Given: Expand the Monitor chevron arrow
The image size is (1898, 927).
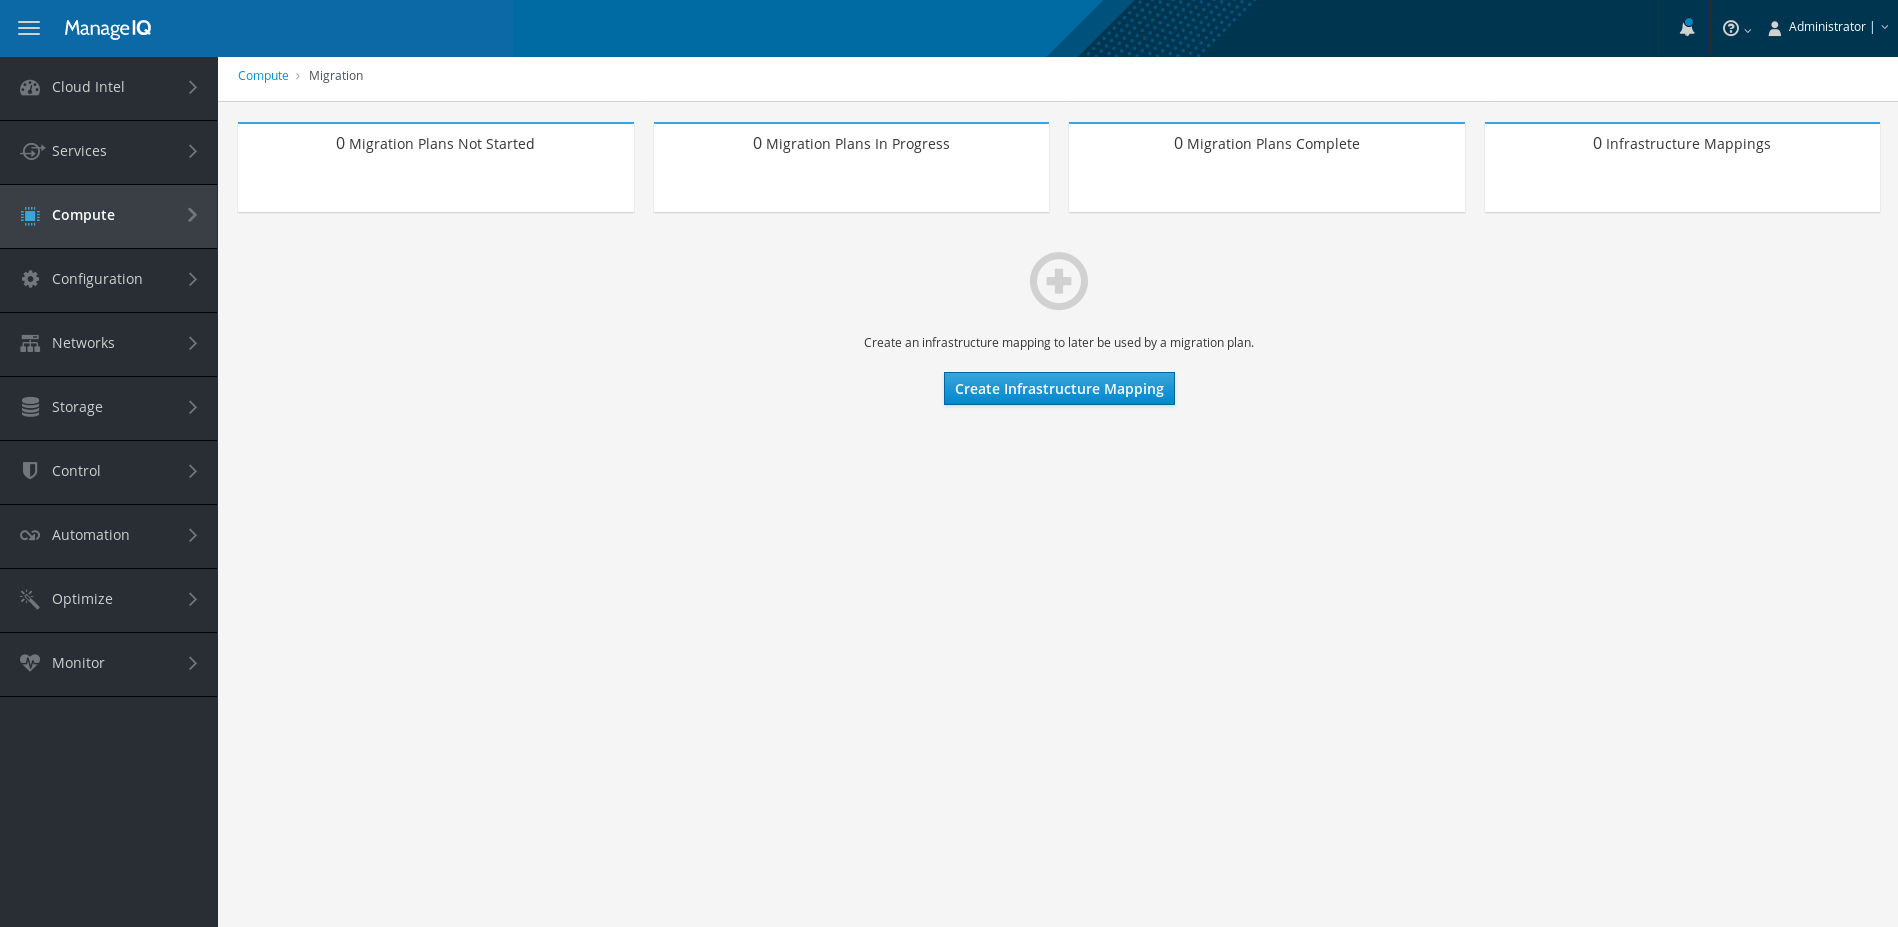Looking at the screenshot, I should pyautogui.click(x=193, y=664).
